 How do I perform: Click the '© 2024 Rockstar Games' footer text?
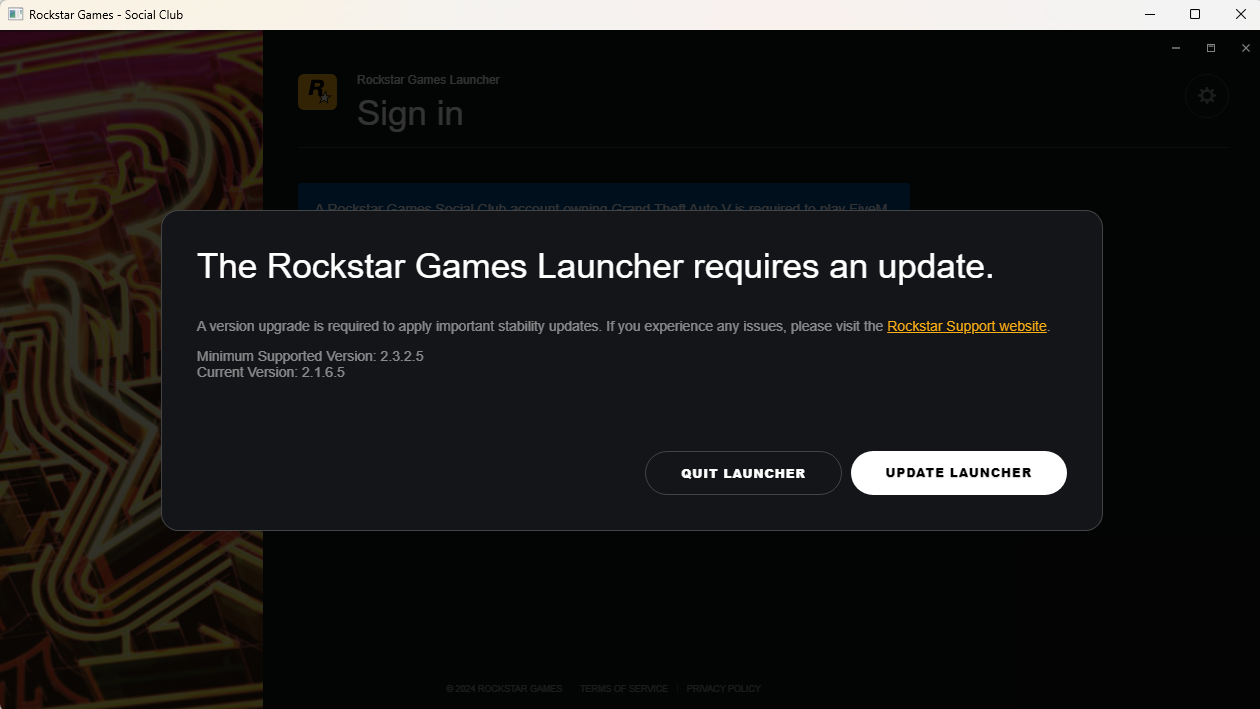click(x=504, y=689)
